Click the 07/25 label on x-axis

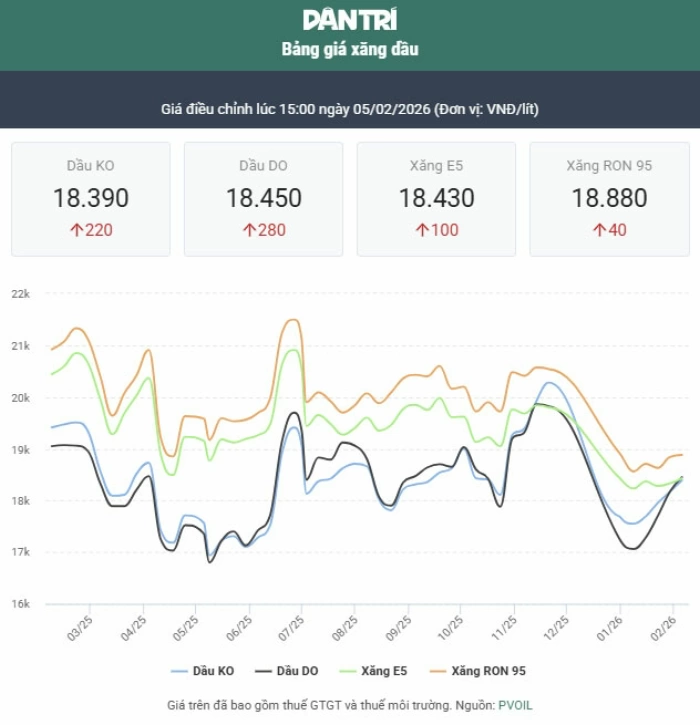(x=290, y=629)
